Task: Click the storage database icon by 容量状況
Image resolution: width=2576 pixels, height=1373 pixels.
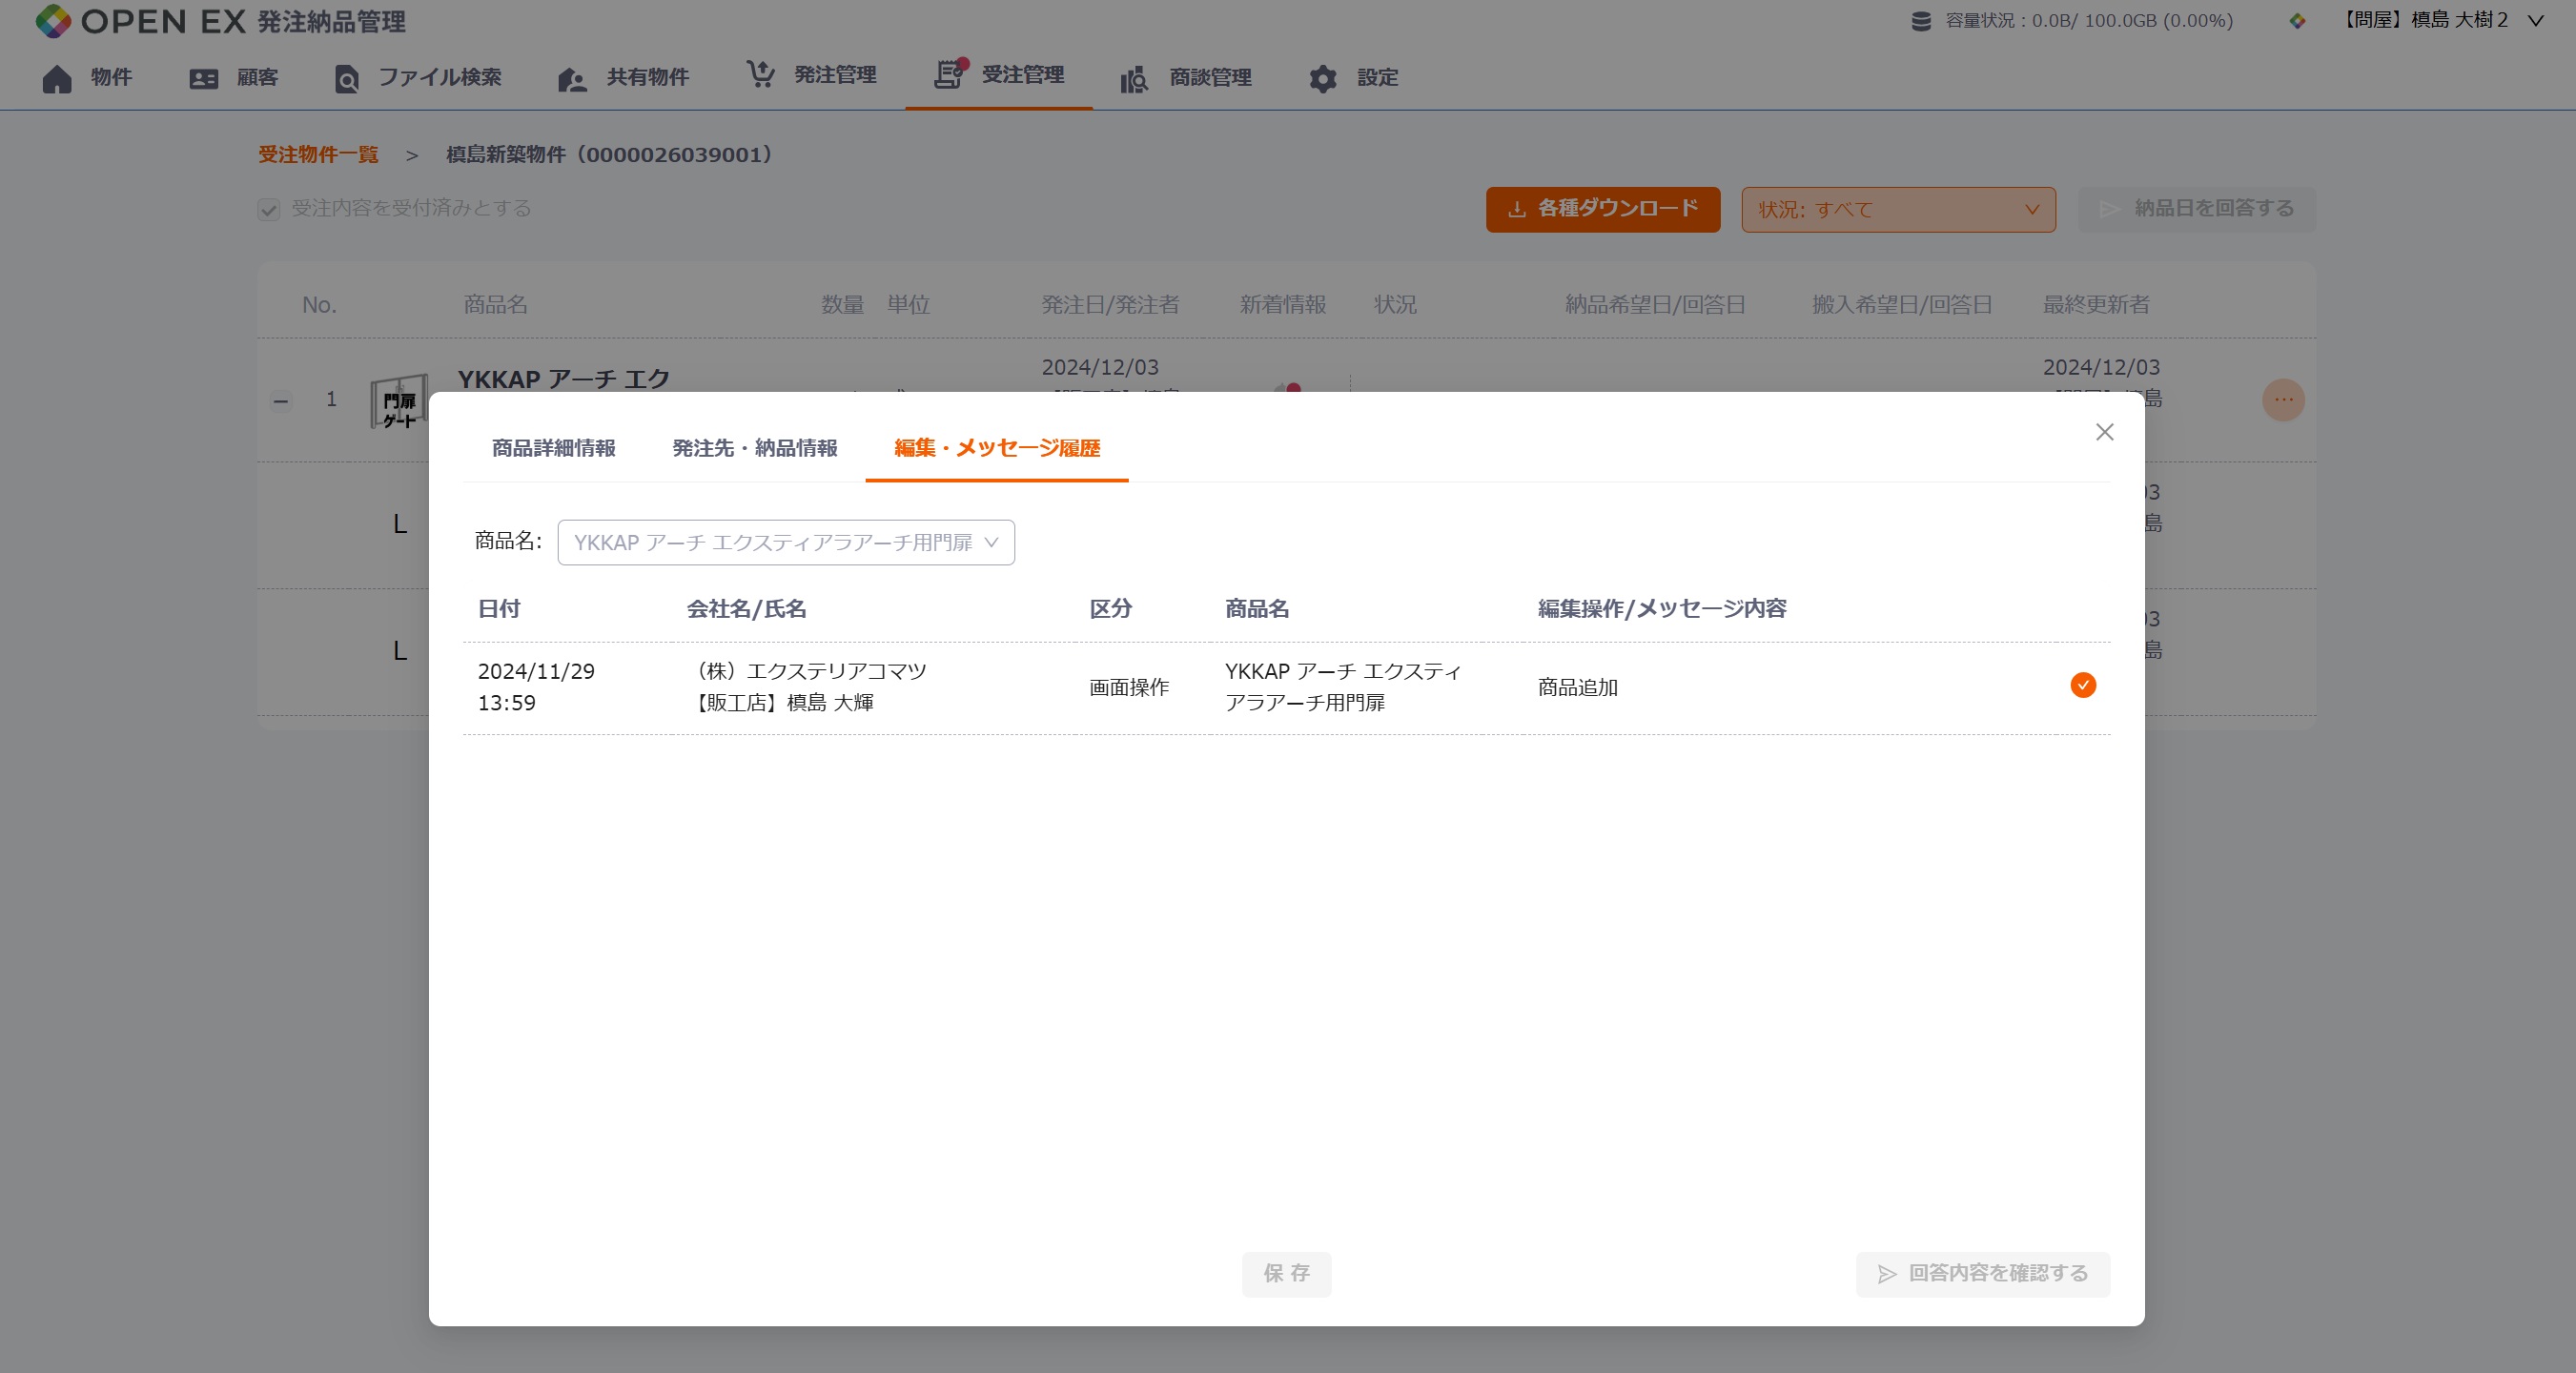Action: (x=1920, y=21)
